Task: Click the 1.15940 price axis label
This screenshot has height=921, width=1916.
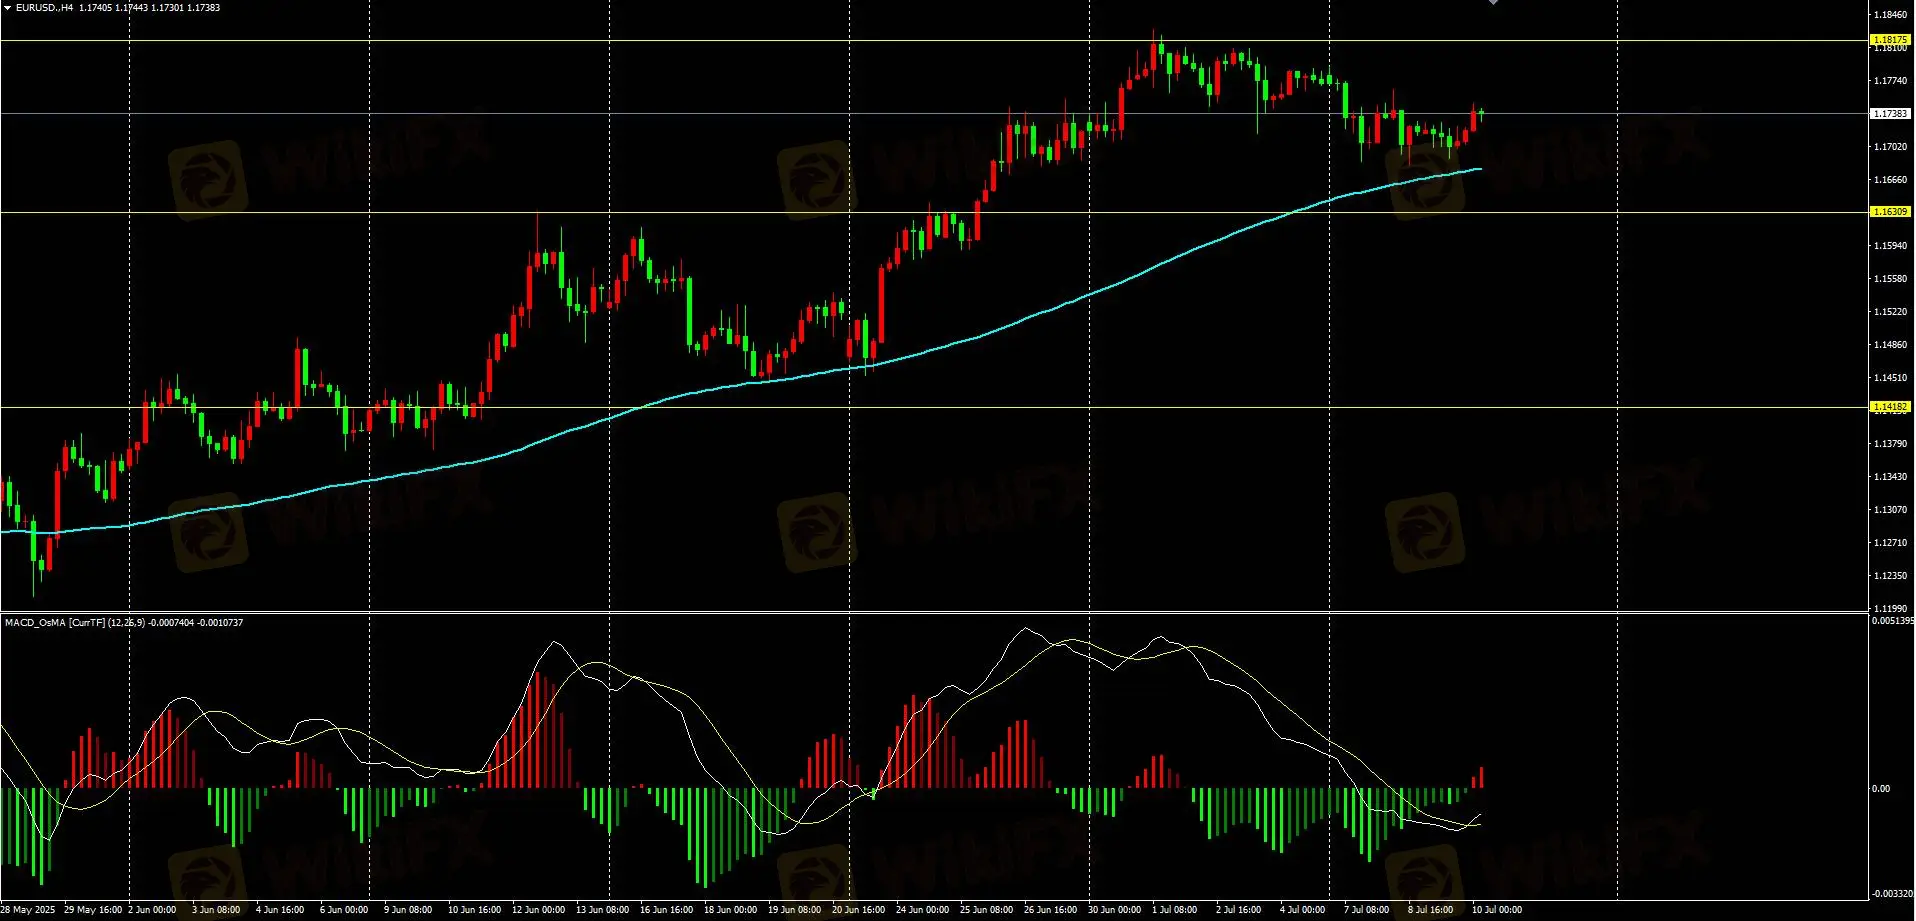Action: [1890, 246]
